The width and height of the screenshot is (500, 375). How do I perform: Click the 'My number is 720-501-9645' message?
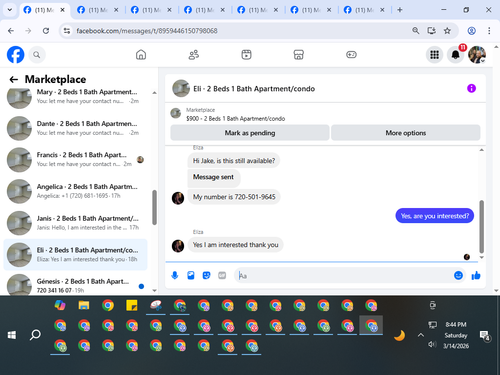point(234,197)
